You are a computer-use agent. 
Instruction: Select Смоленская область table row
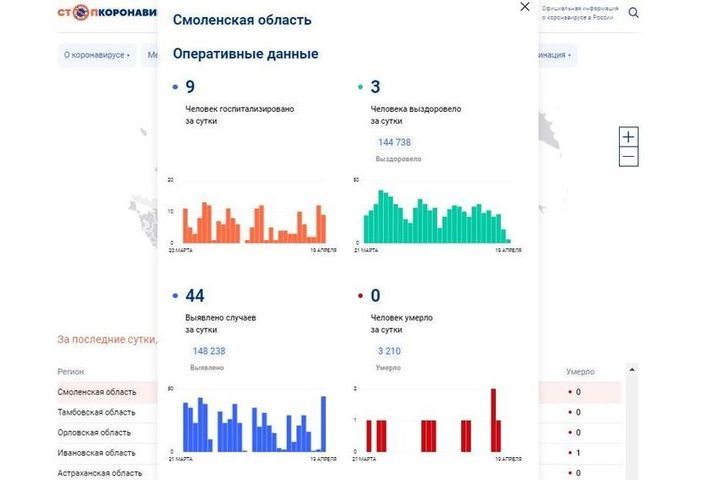point(96,392)
